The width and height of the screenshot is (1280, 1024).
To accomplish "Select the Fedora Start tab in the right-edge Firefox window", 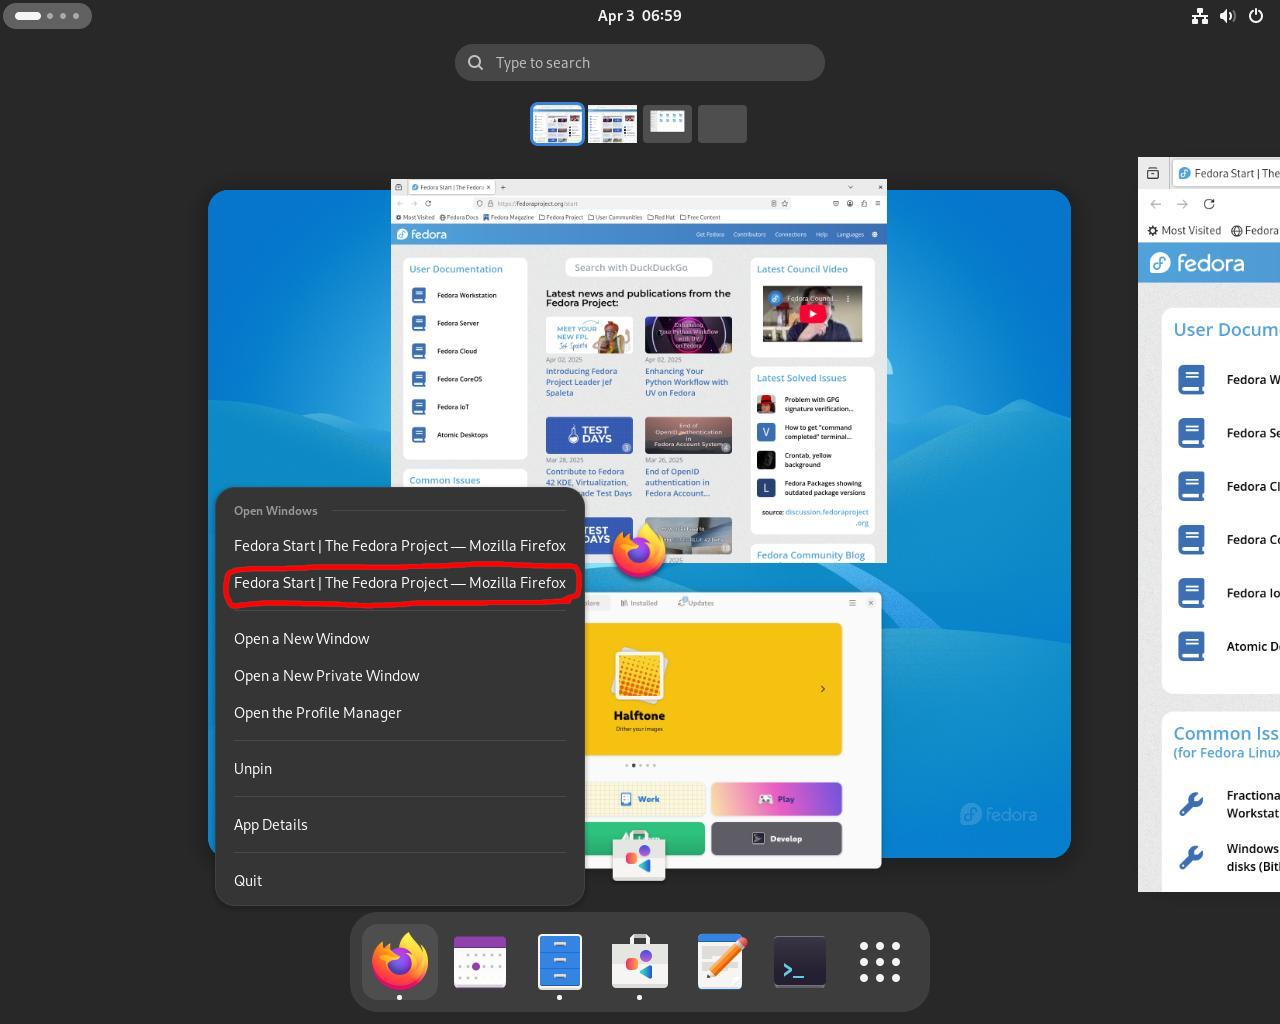I will click(1227, 173).
